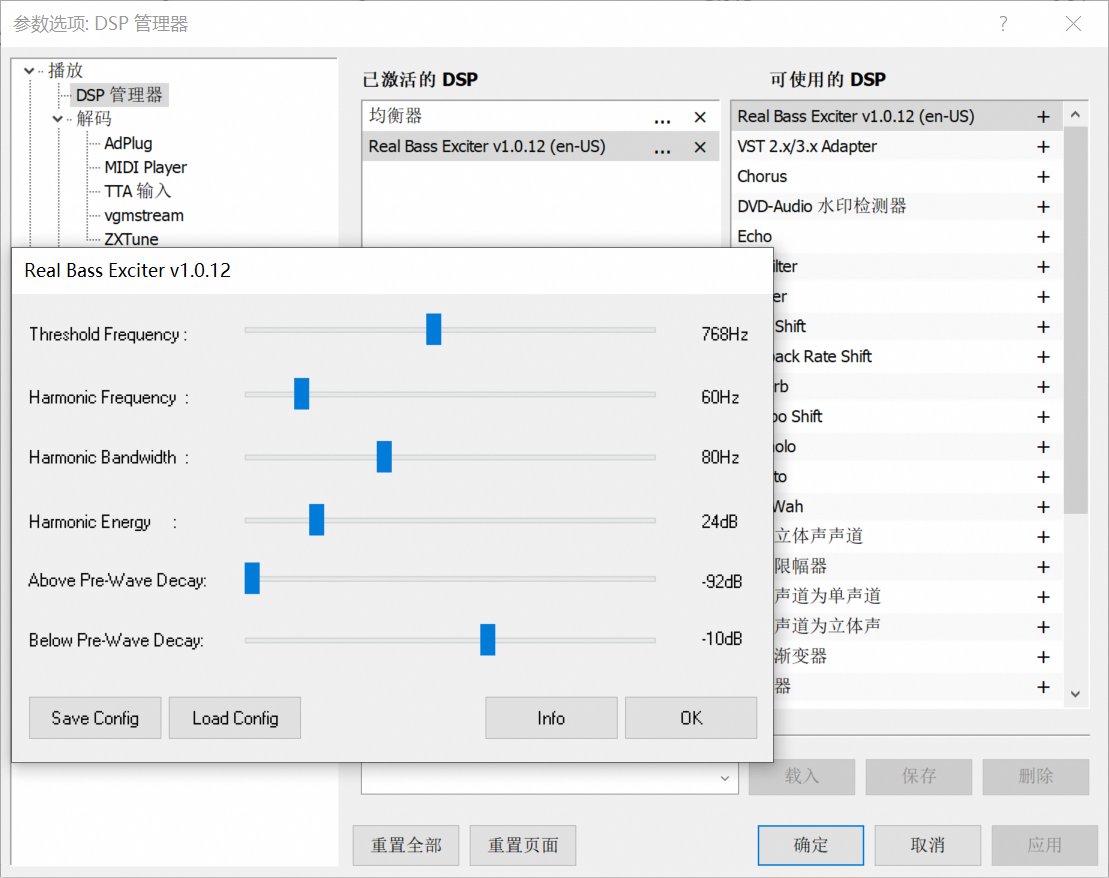Confirm Real Bass Exciter settings with OK

[691, 718]
